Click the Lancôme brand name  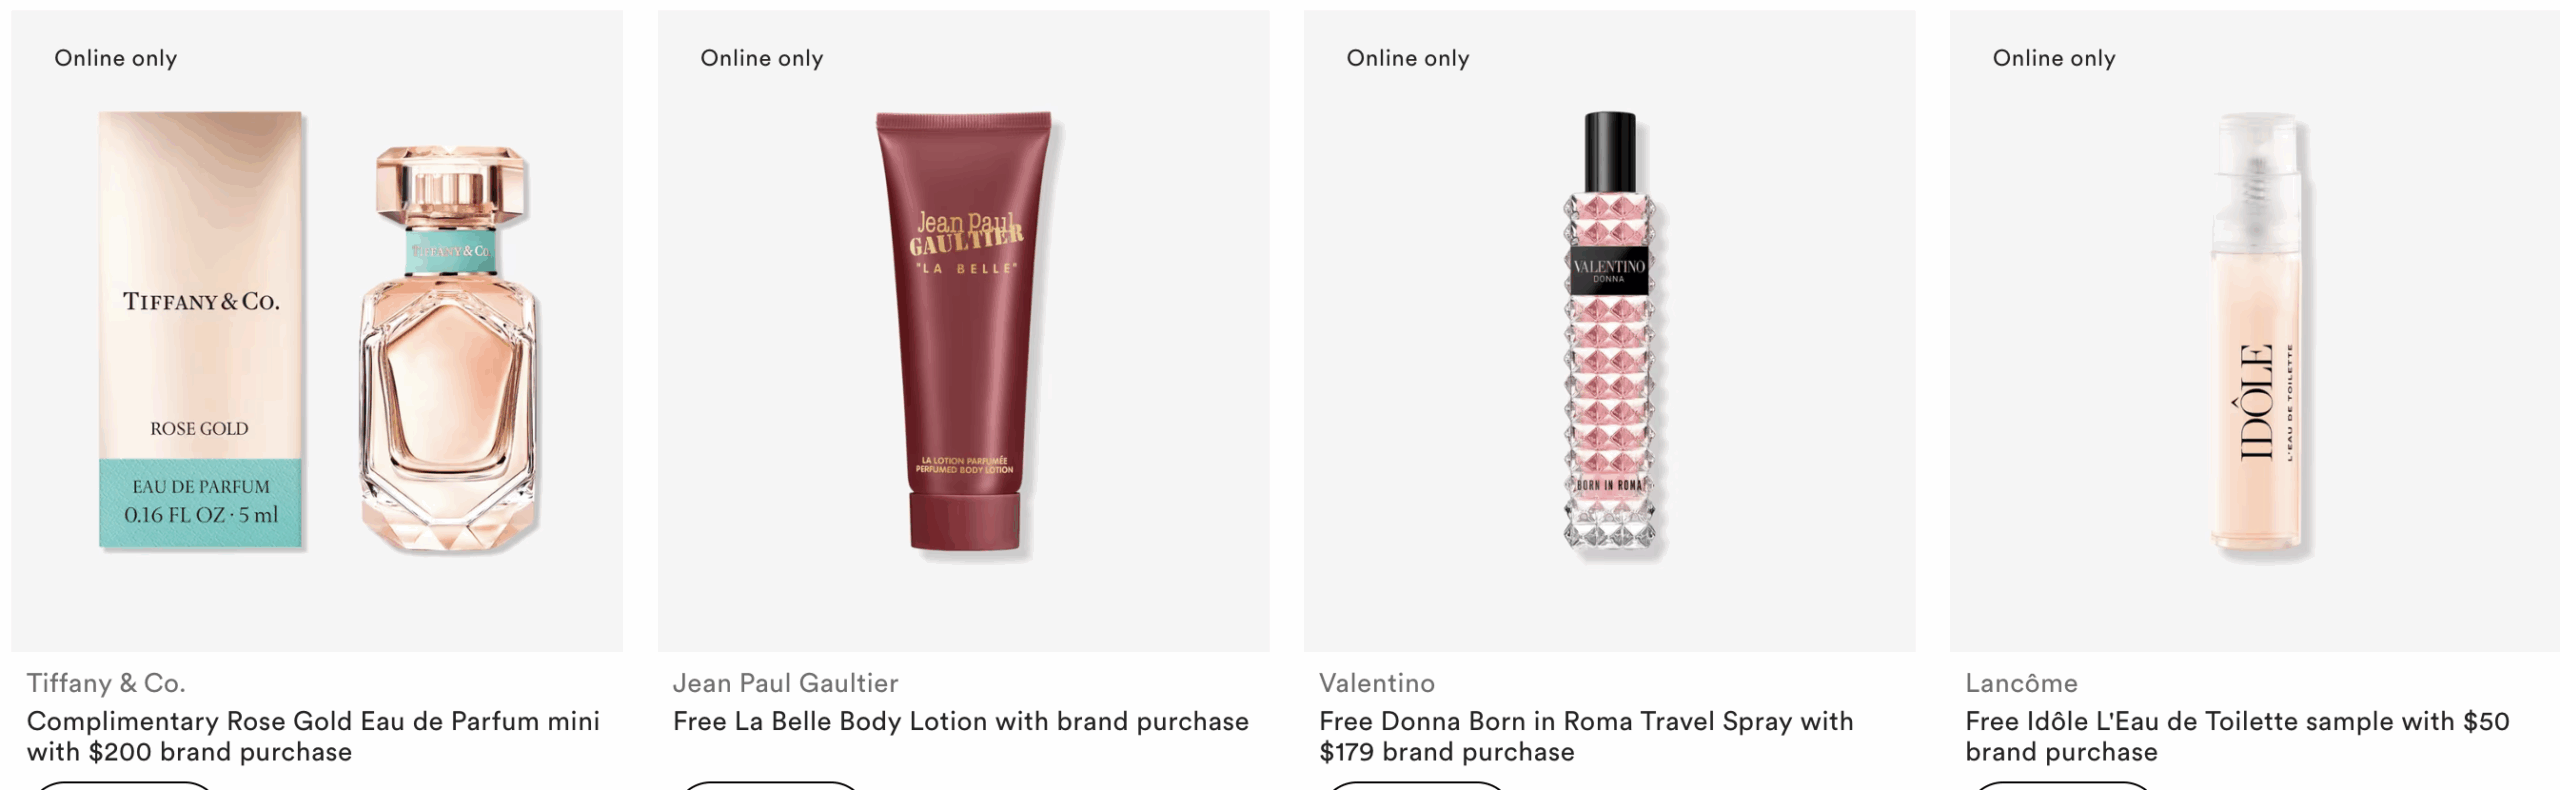[2021, 683]
